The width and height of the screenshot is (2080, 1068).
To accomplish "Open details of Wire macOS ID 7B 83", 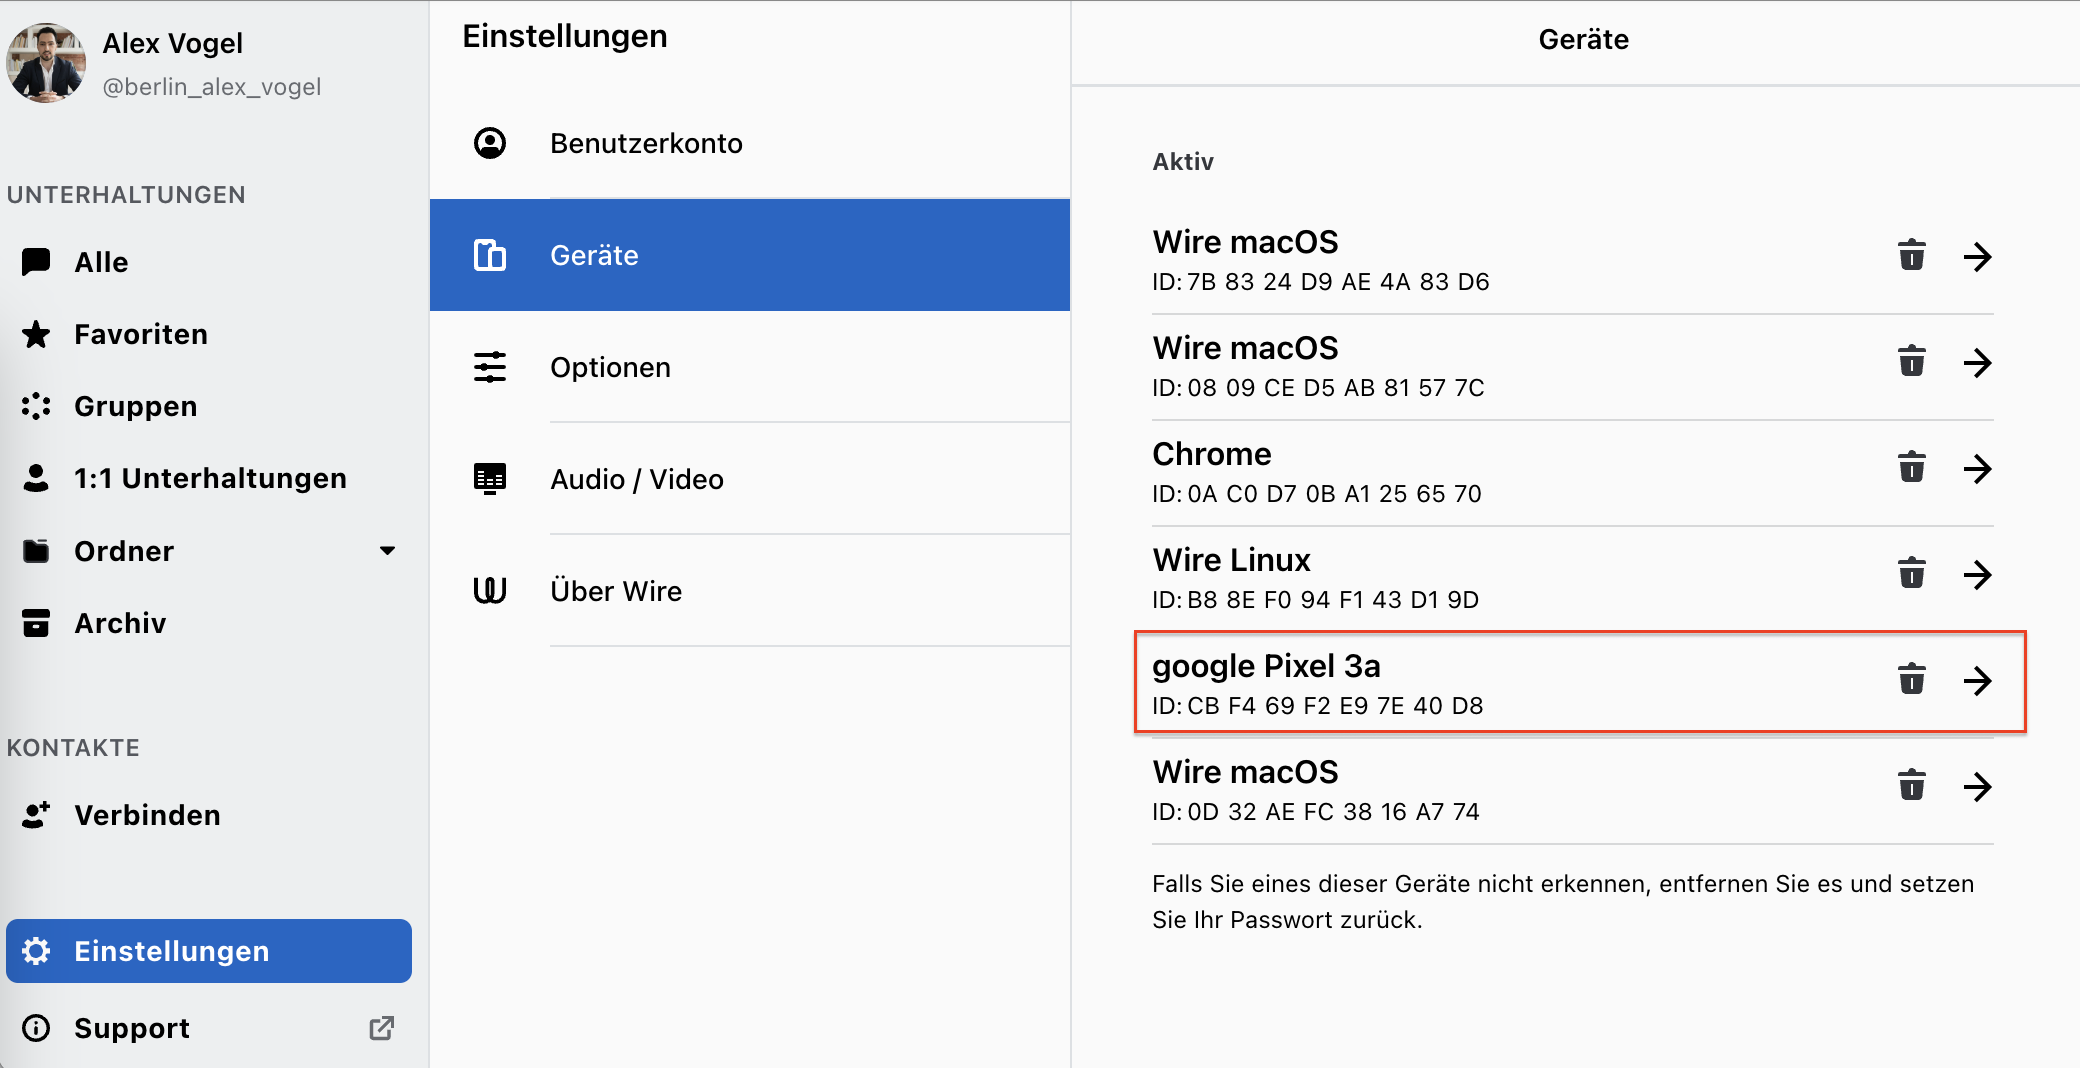I will click(1977, 257).
